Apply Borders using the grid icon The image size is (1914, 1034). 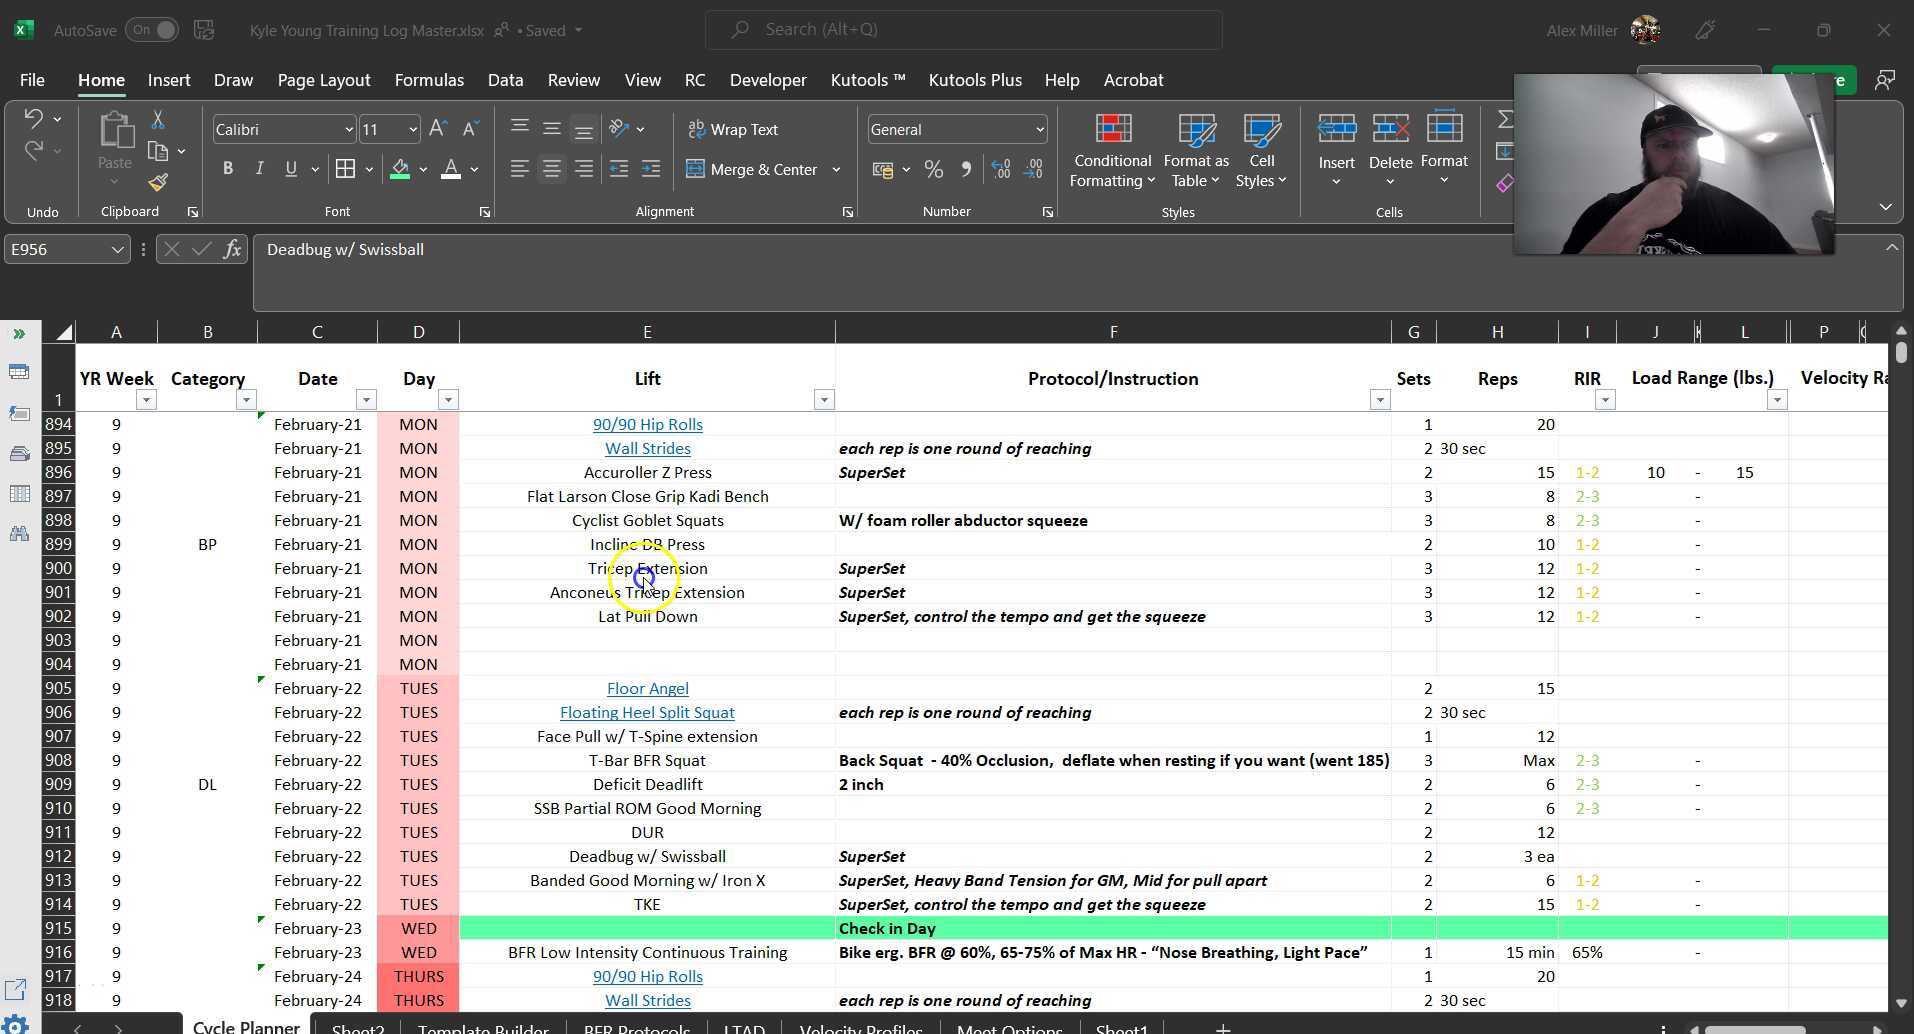click(345, 169)
